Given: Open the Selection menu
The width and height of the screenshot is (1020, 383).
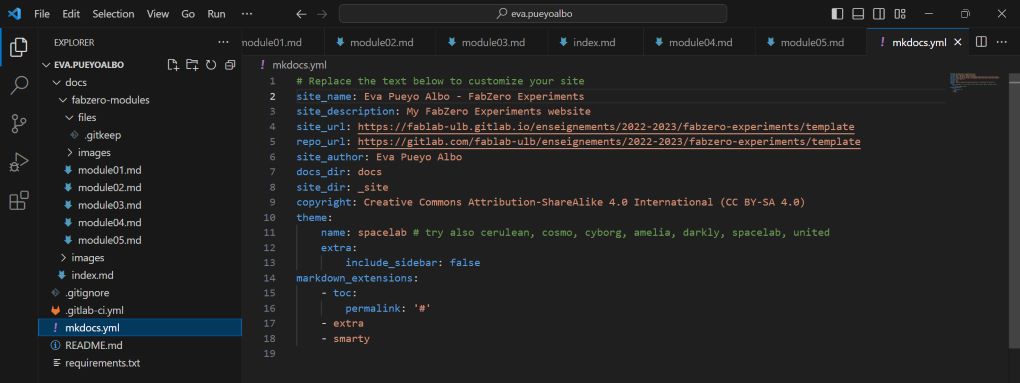Looking at the screenshot, I should click(x=113, y=14).
